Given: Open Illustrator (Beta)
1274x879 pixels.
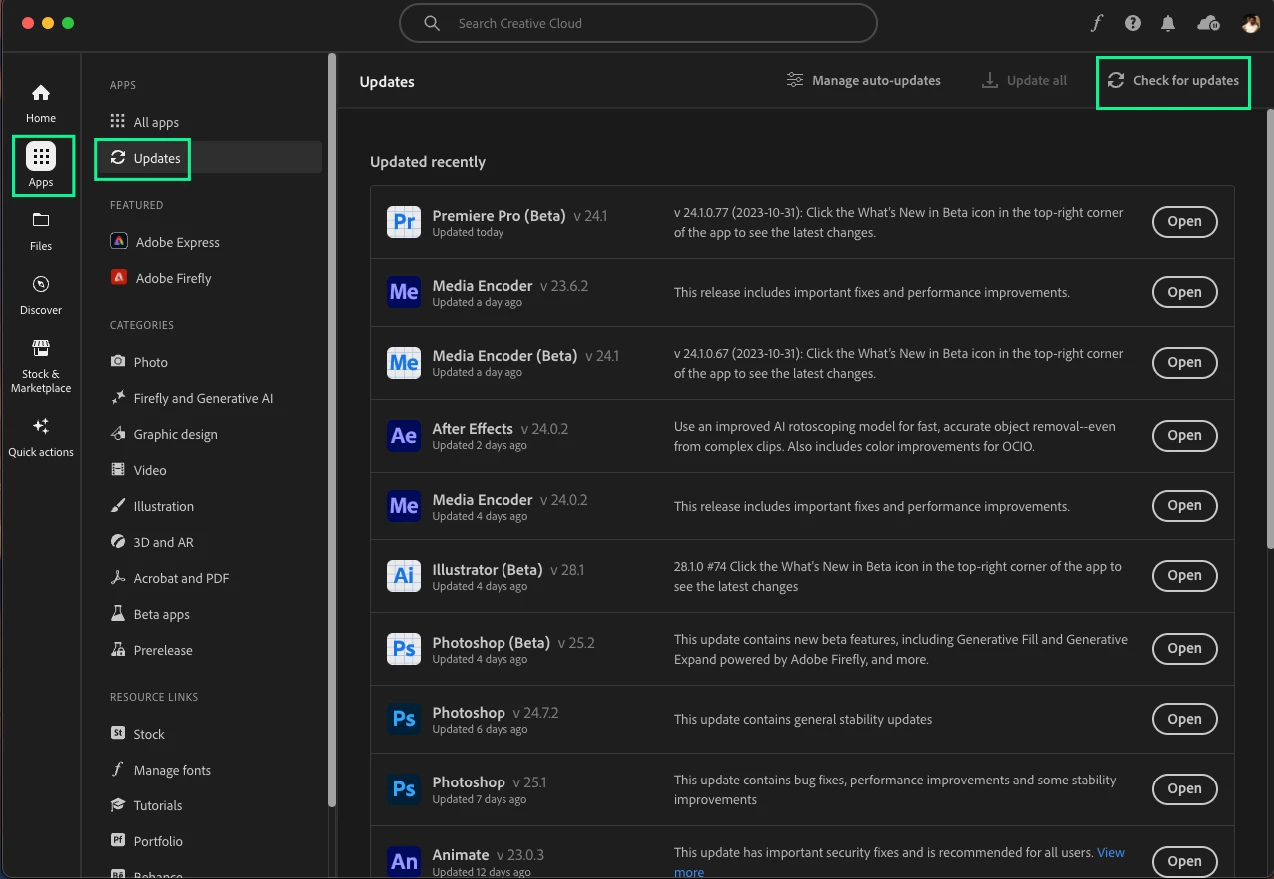Looking at the screenshot, I should (1184, 575).
